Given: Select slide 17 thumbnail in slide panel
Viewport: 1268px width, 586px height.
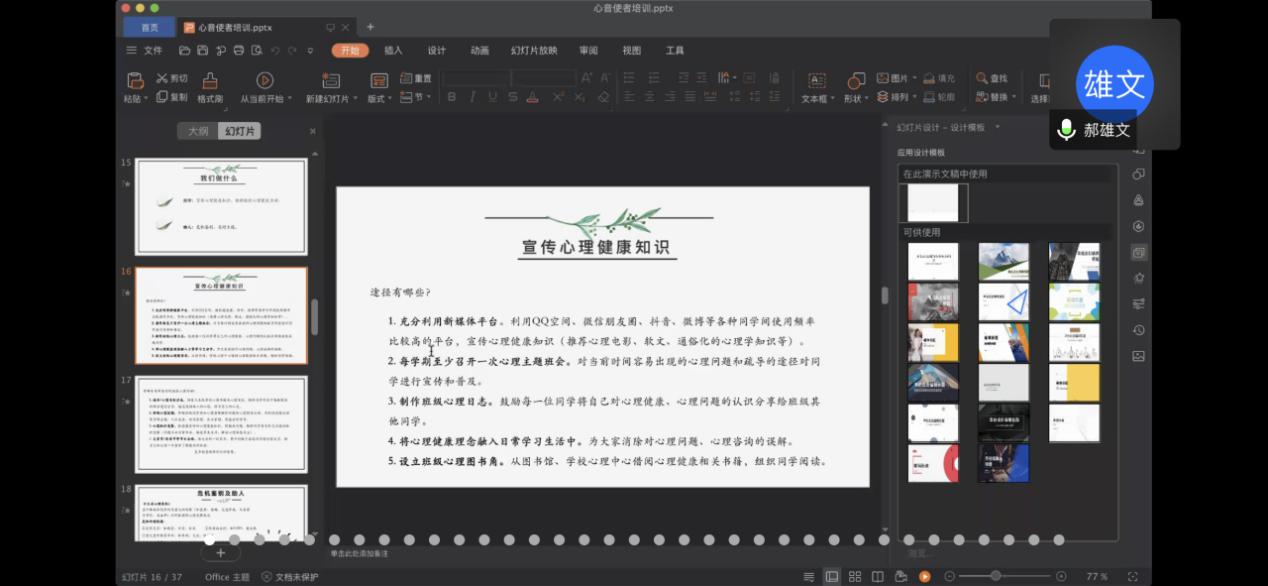Looking at the screenshot, I should (221, 424).
